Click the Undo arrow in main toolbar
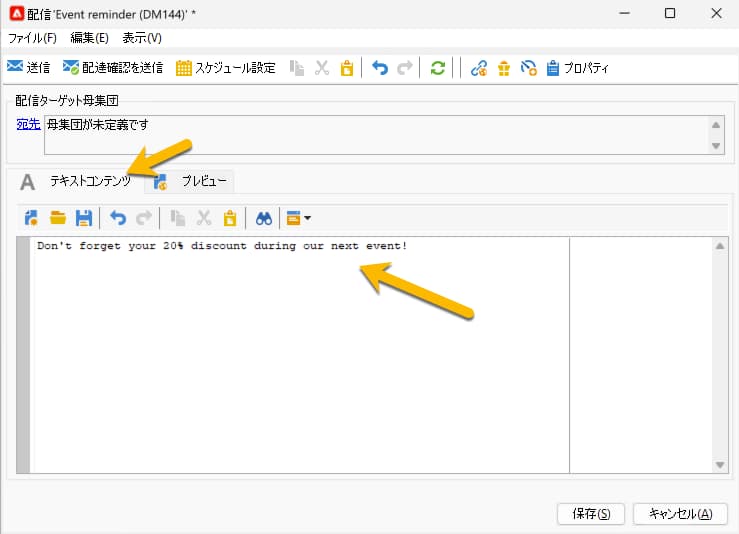The height and width of the screenshot is (534, 739). pos(380,68)
